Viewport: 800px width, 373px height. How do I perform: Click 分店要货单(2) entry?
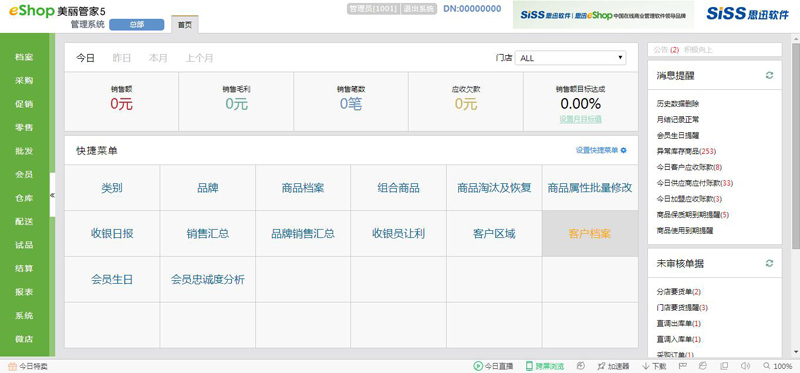(679, 292)
